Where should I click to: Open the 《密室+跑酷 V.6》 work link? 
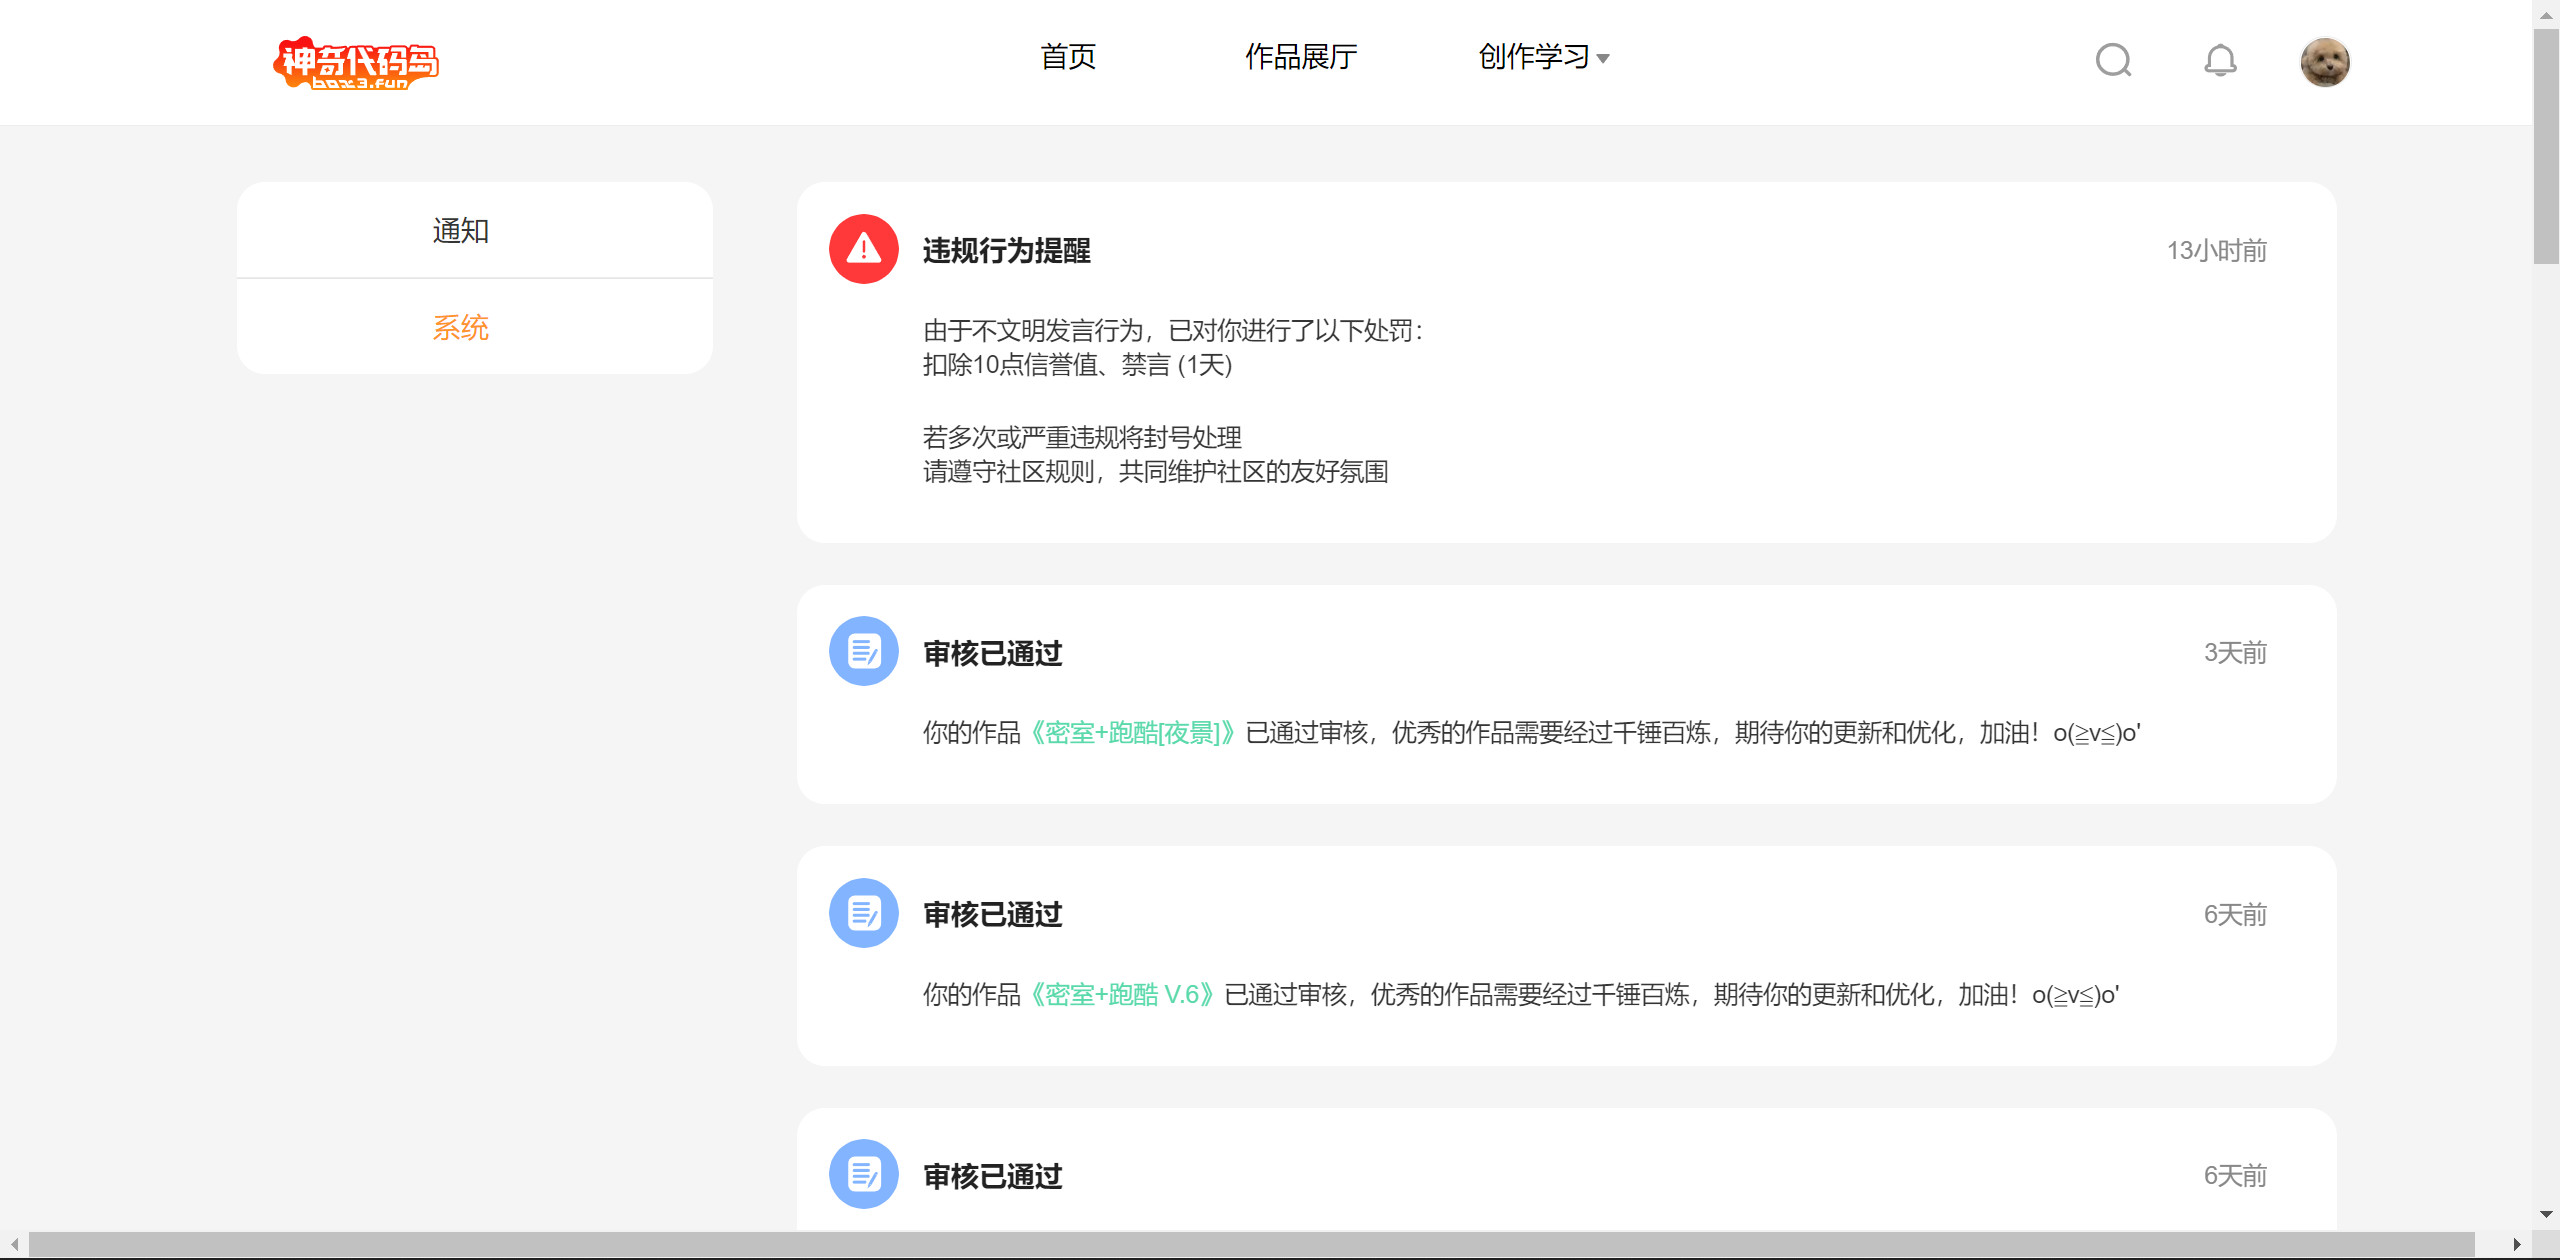tap(1122, 995)
